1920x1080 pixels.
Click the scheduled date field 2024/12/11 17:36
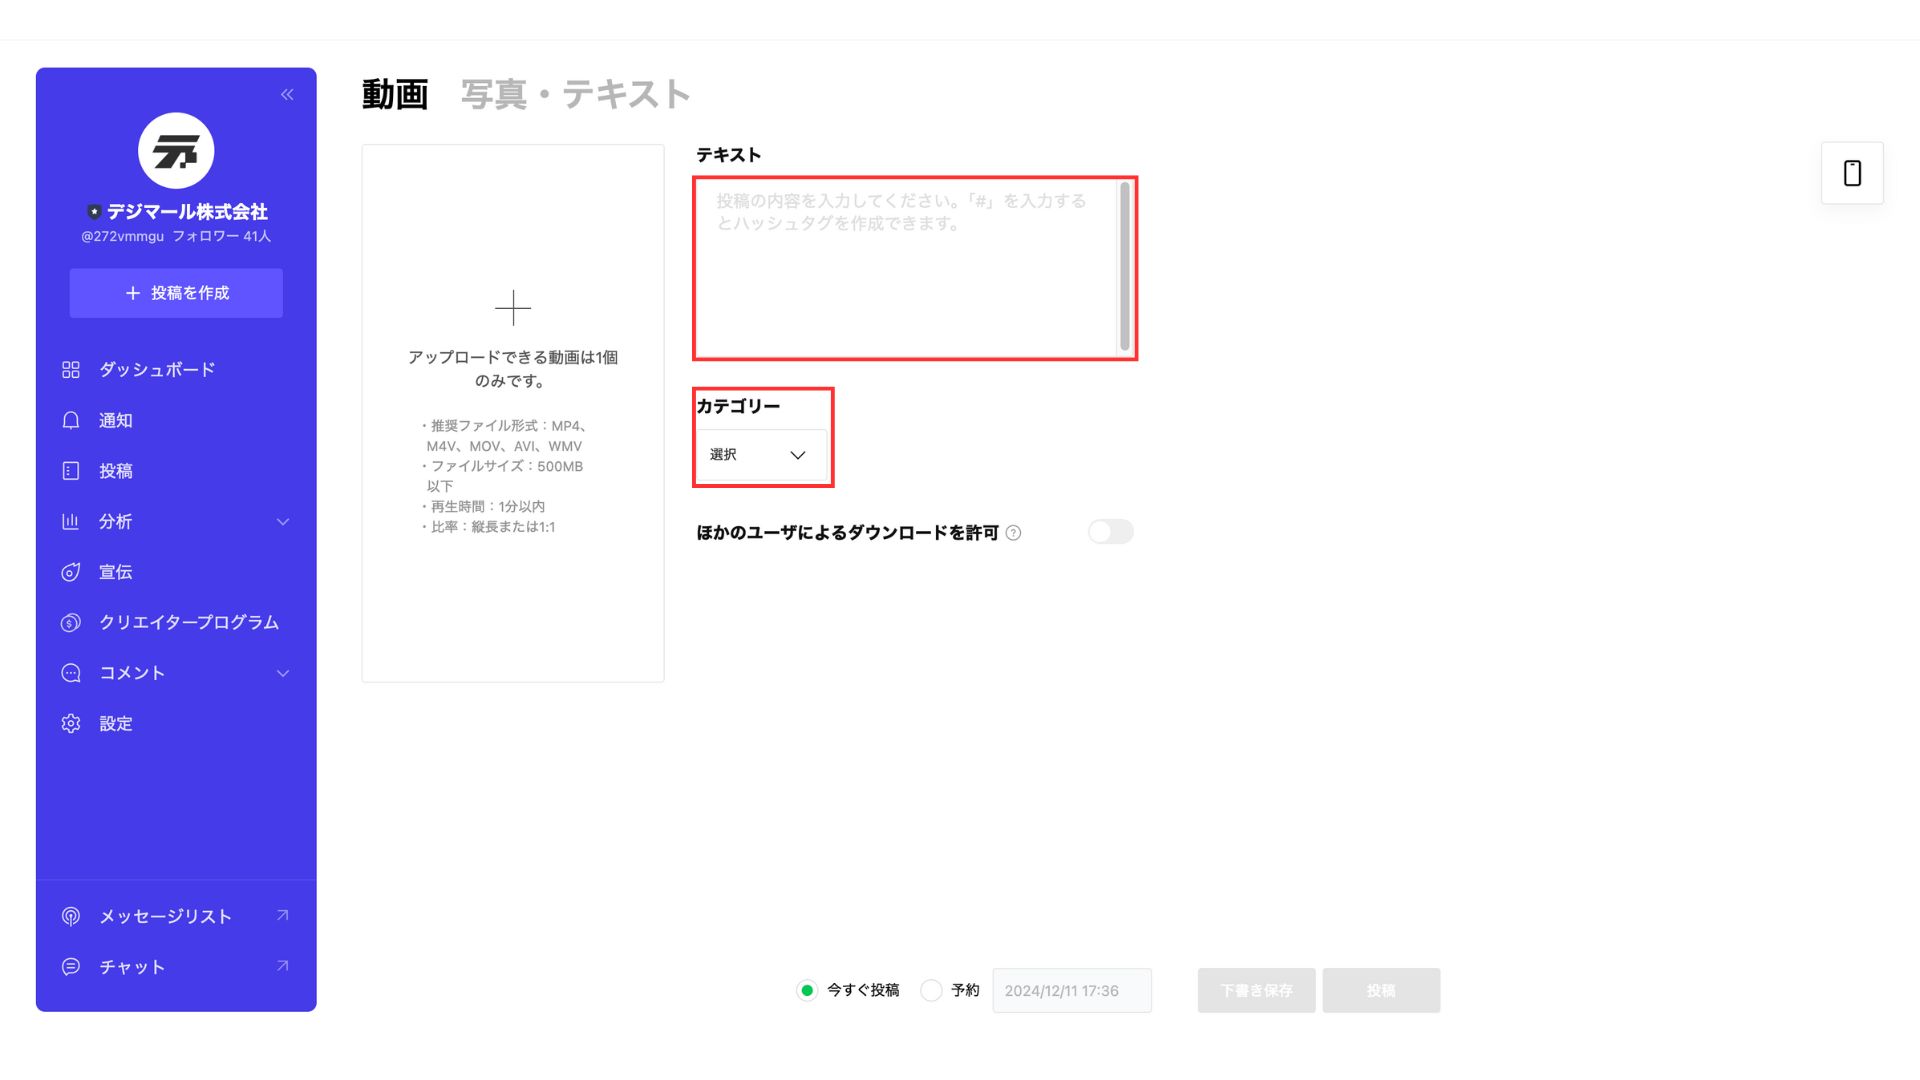point(1072,990)
